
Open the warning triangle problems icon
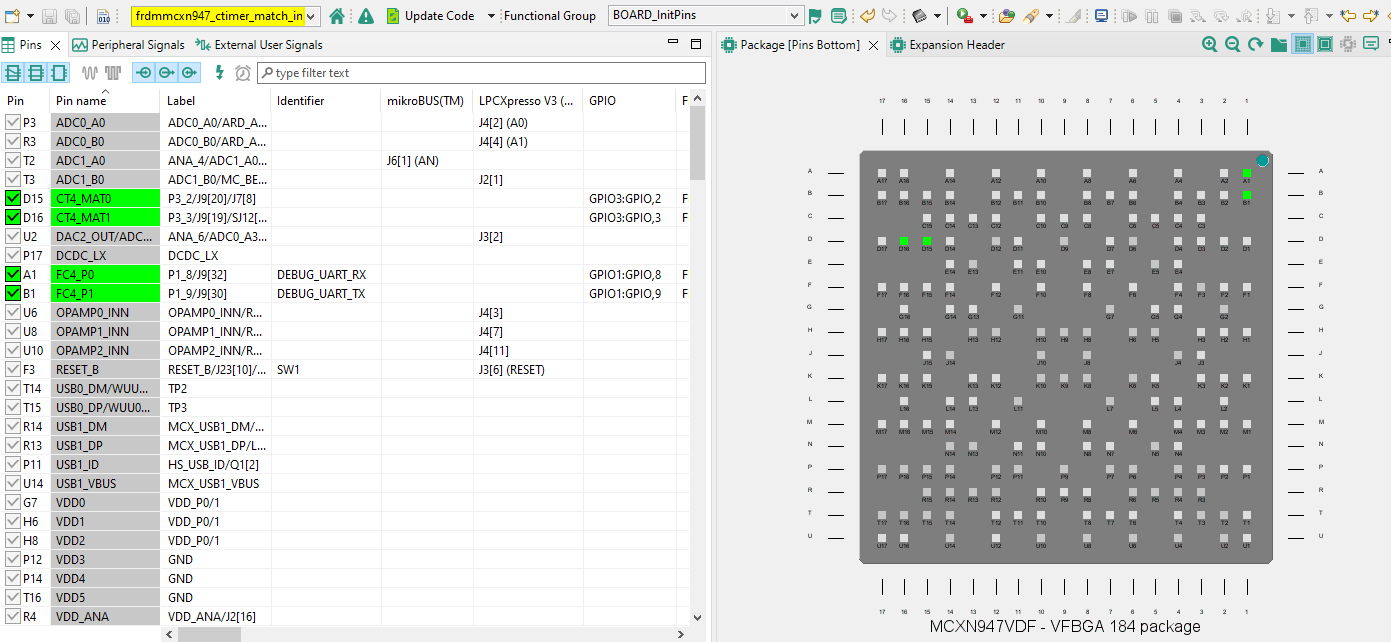[366, 16]
